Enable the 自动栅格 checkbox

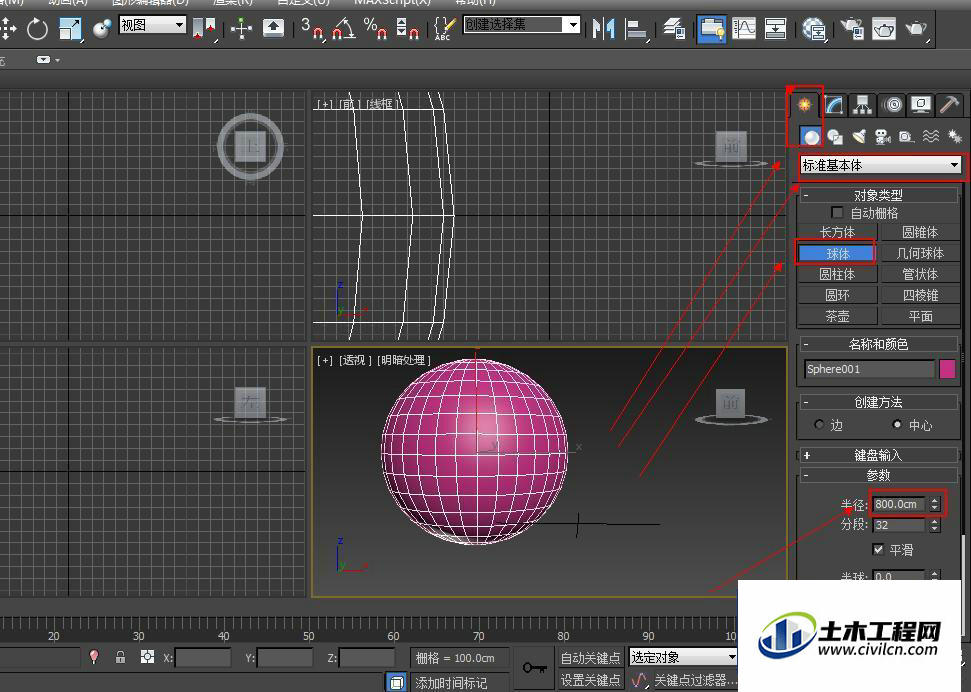point(837,212)
